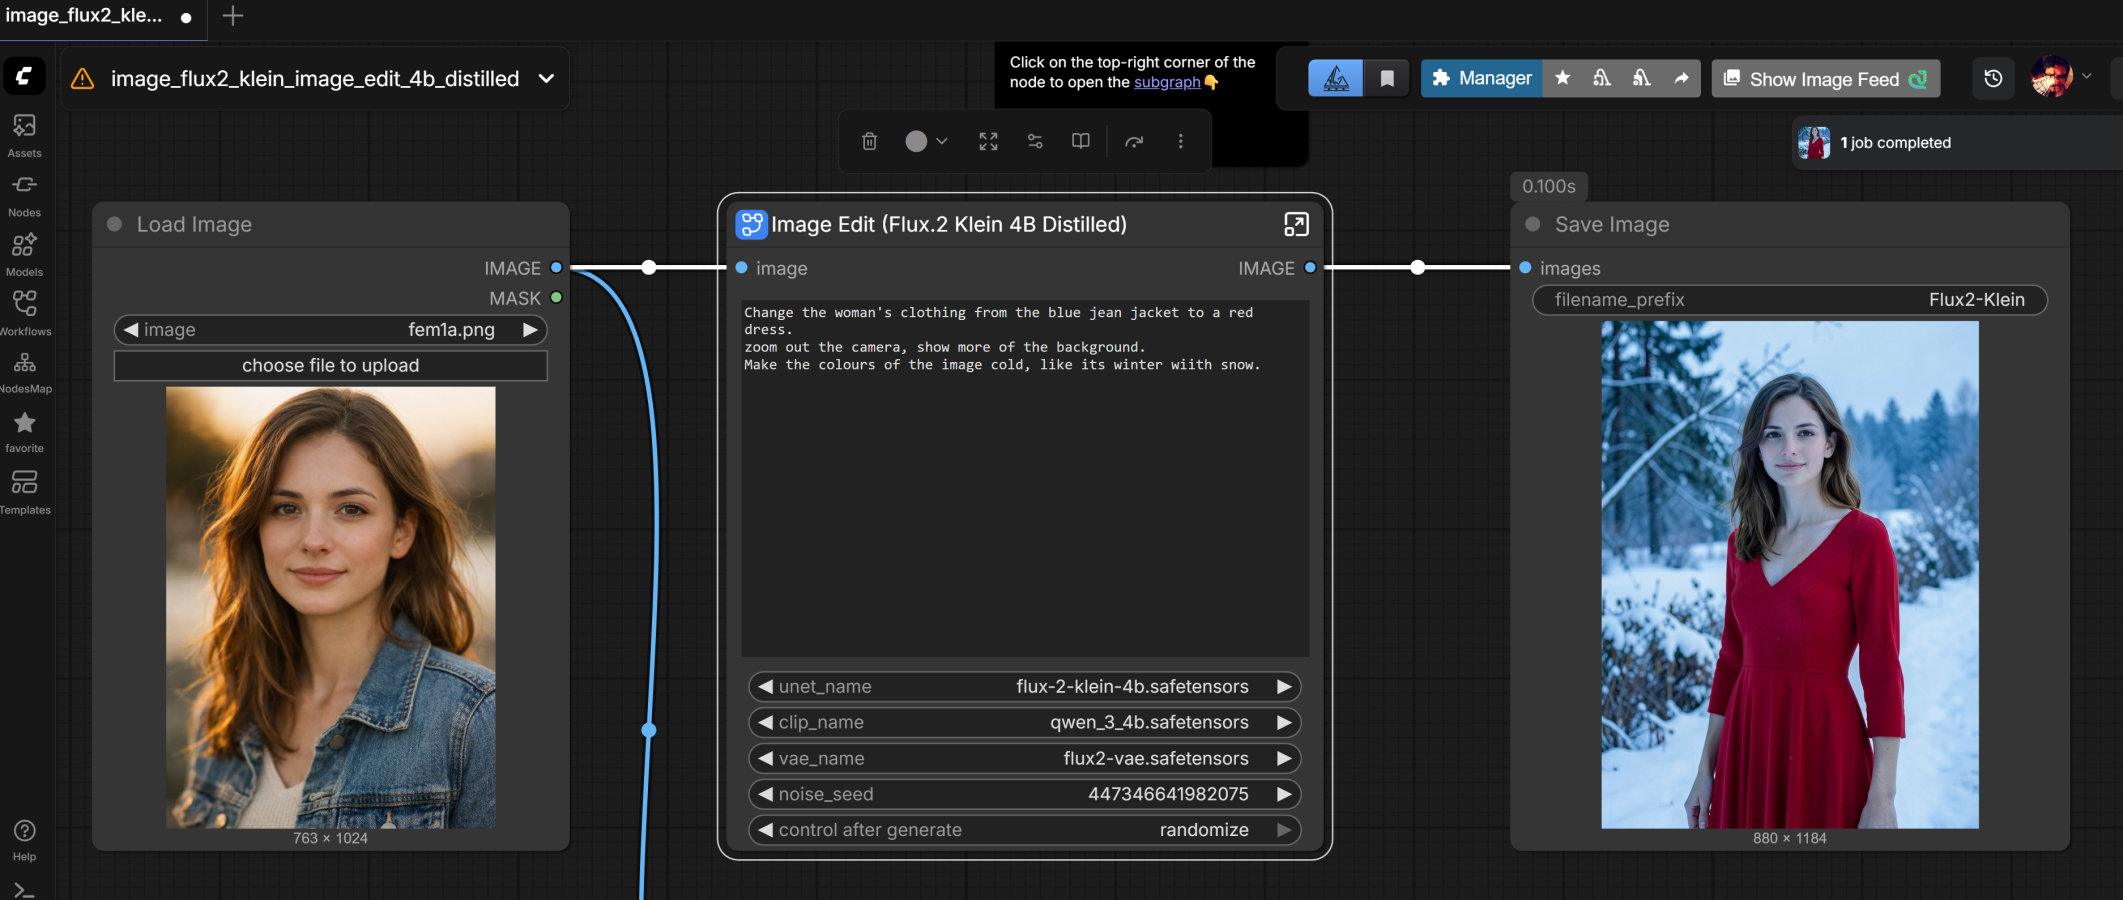Click the filename_prefix input field
This screenshot has width=2123, height=900.
coord(1789,300)
